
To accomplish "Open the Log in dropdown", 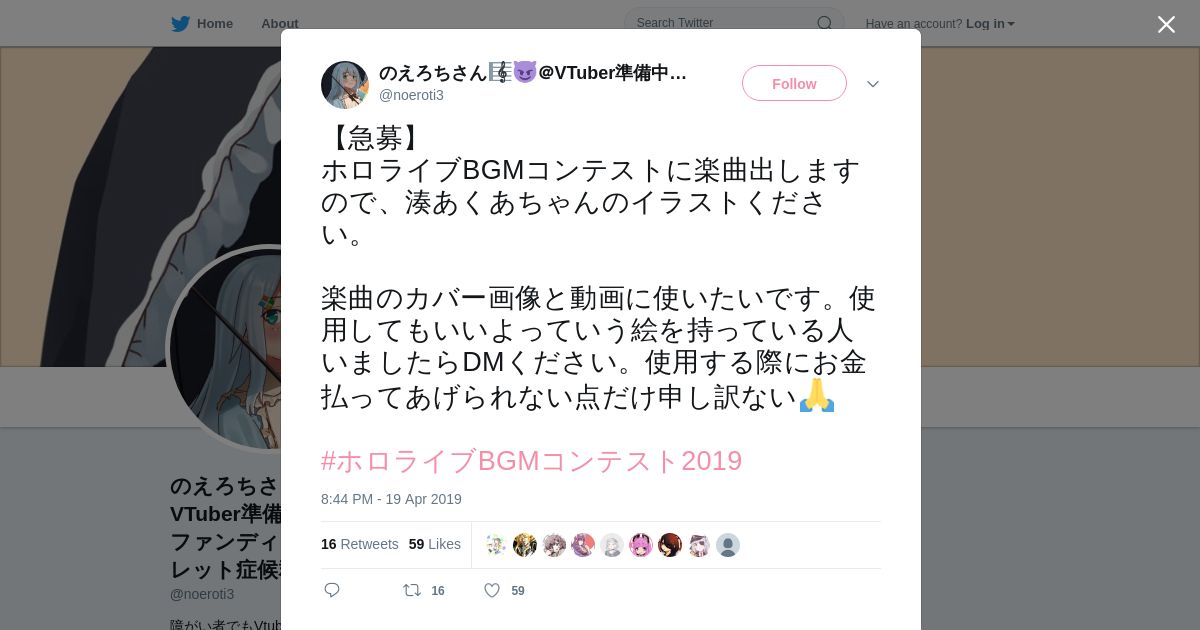I will coord(990,24).
